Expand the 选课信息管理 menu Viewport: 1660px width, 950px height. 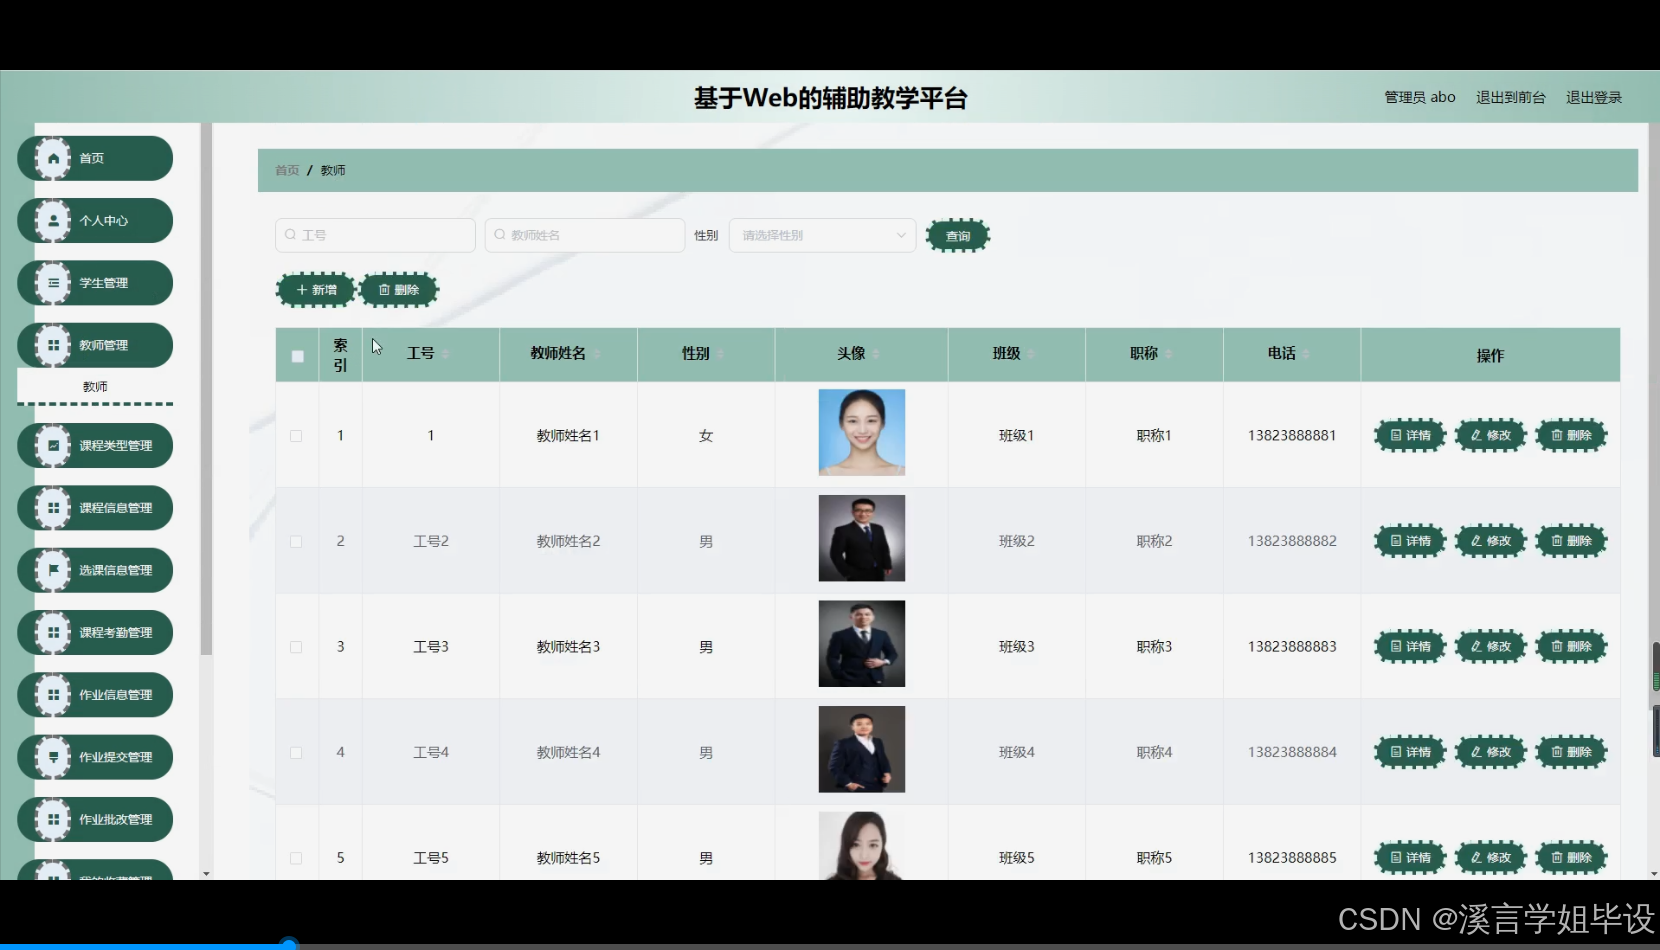[x=95, y=570]
